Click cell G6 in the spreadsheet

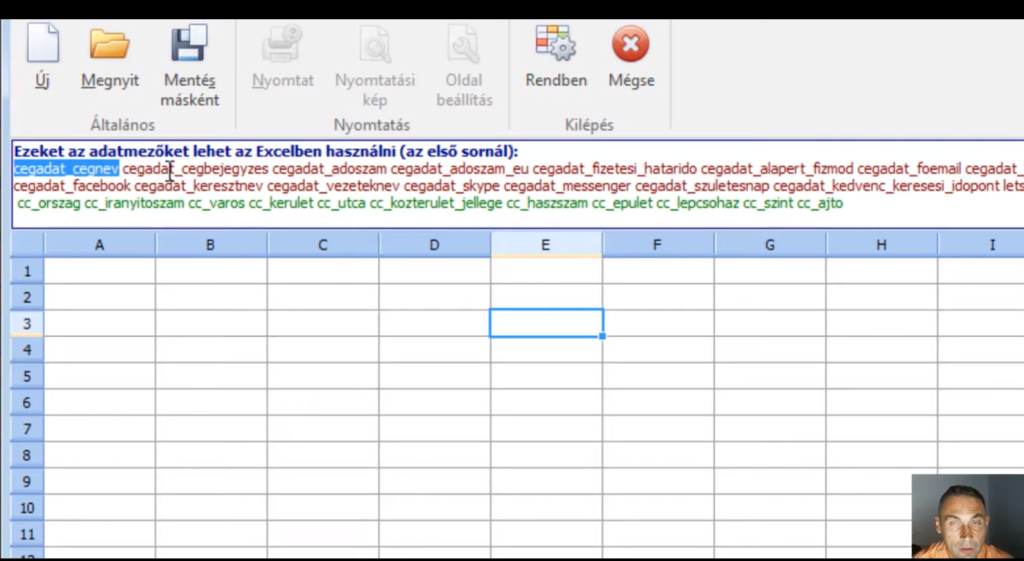(769, 402)
